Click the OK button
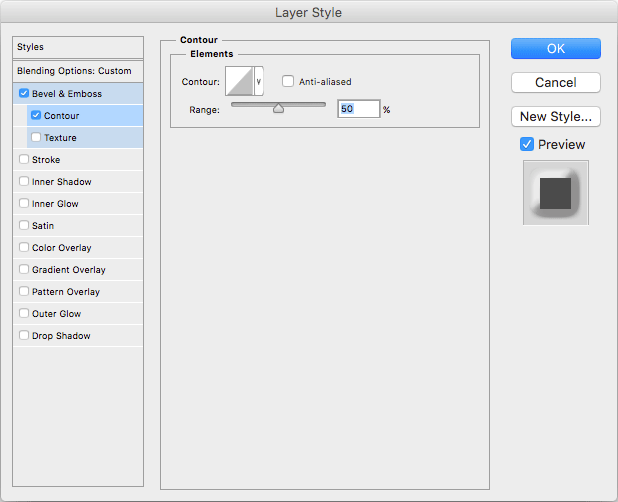 click(556, 48)
